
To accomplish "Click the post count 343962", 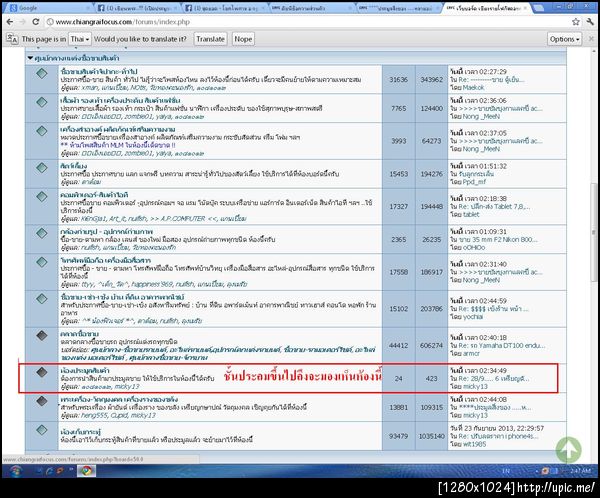I will (x=431, y=80).
